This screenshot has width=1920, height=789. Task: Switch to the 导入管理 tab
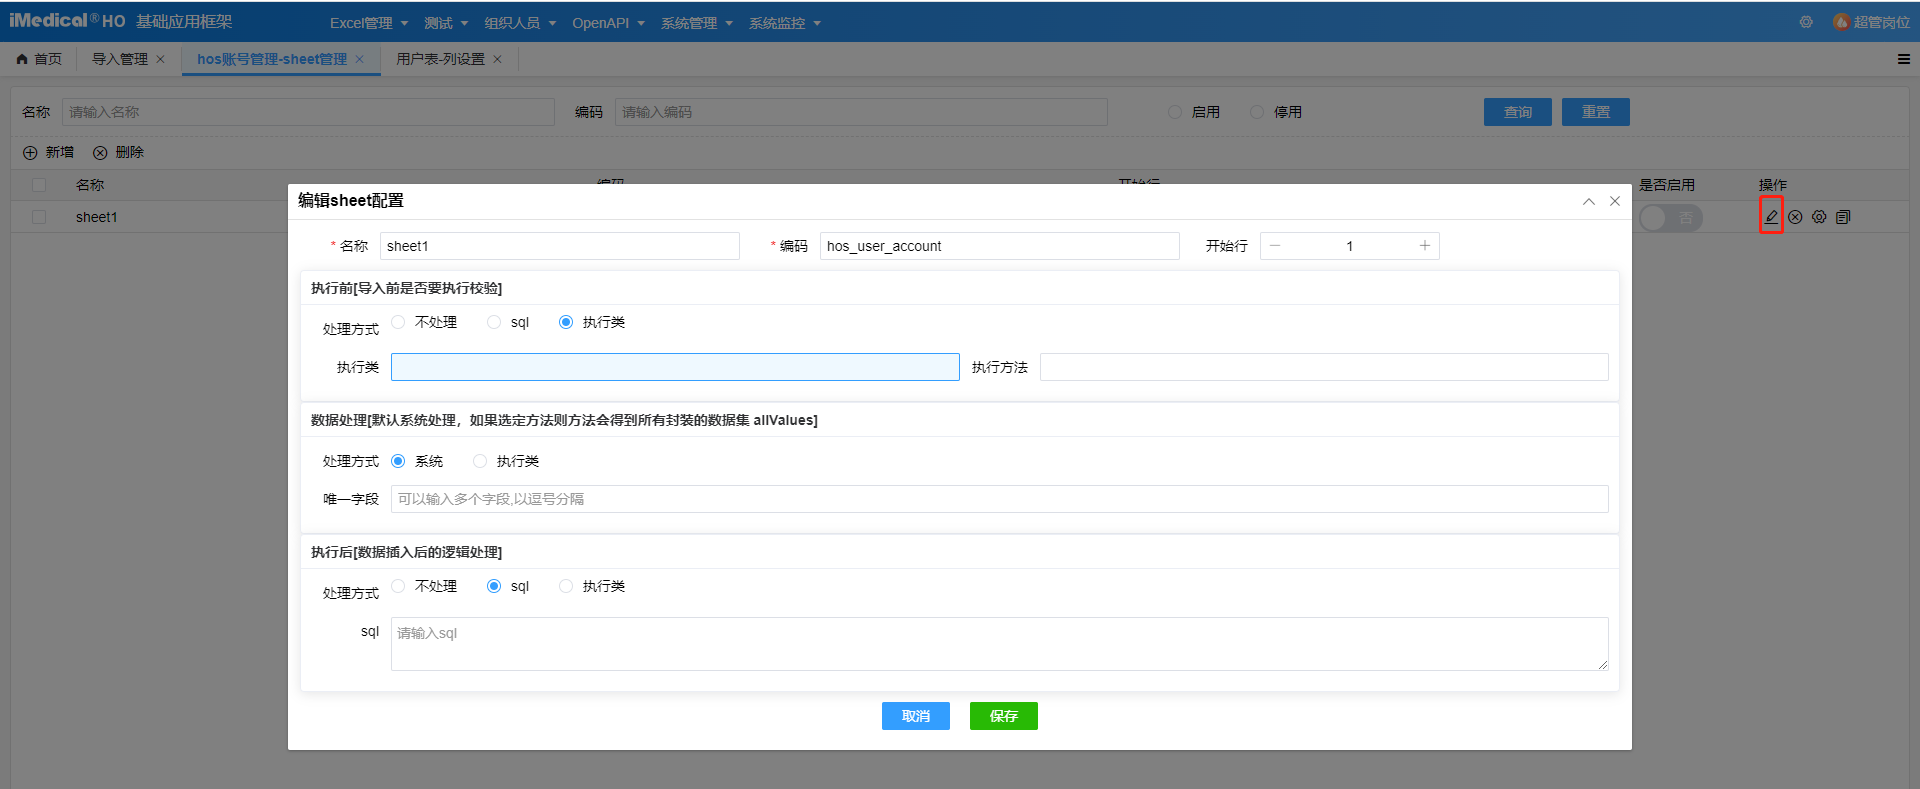coord(120,59)
